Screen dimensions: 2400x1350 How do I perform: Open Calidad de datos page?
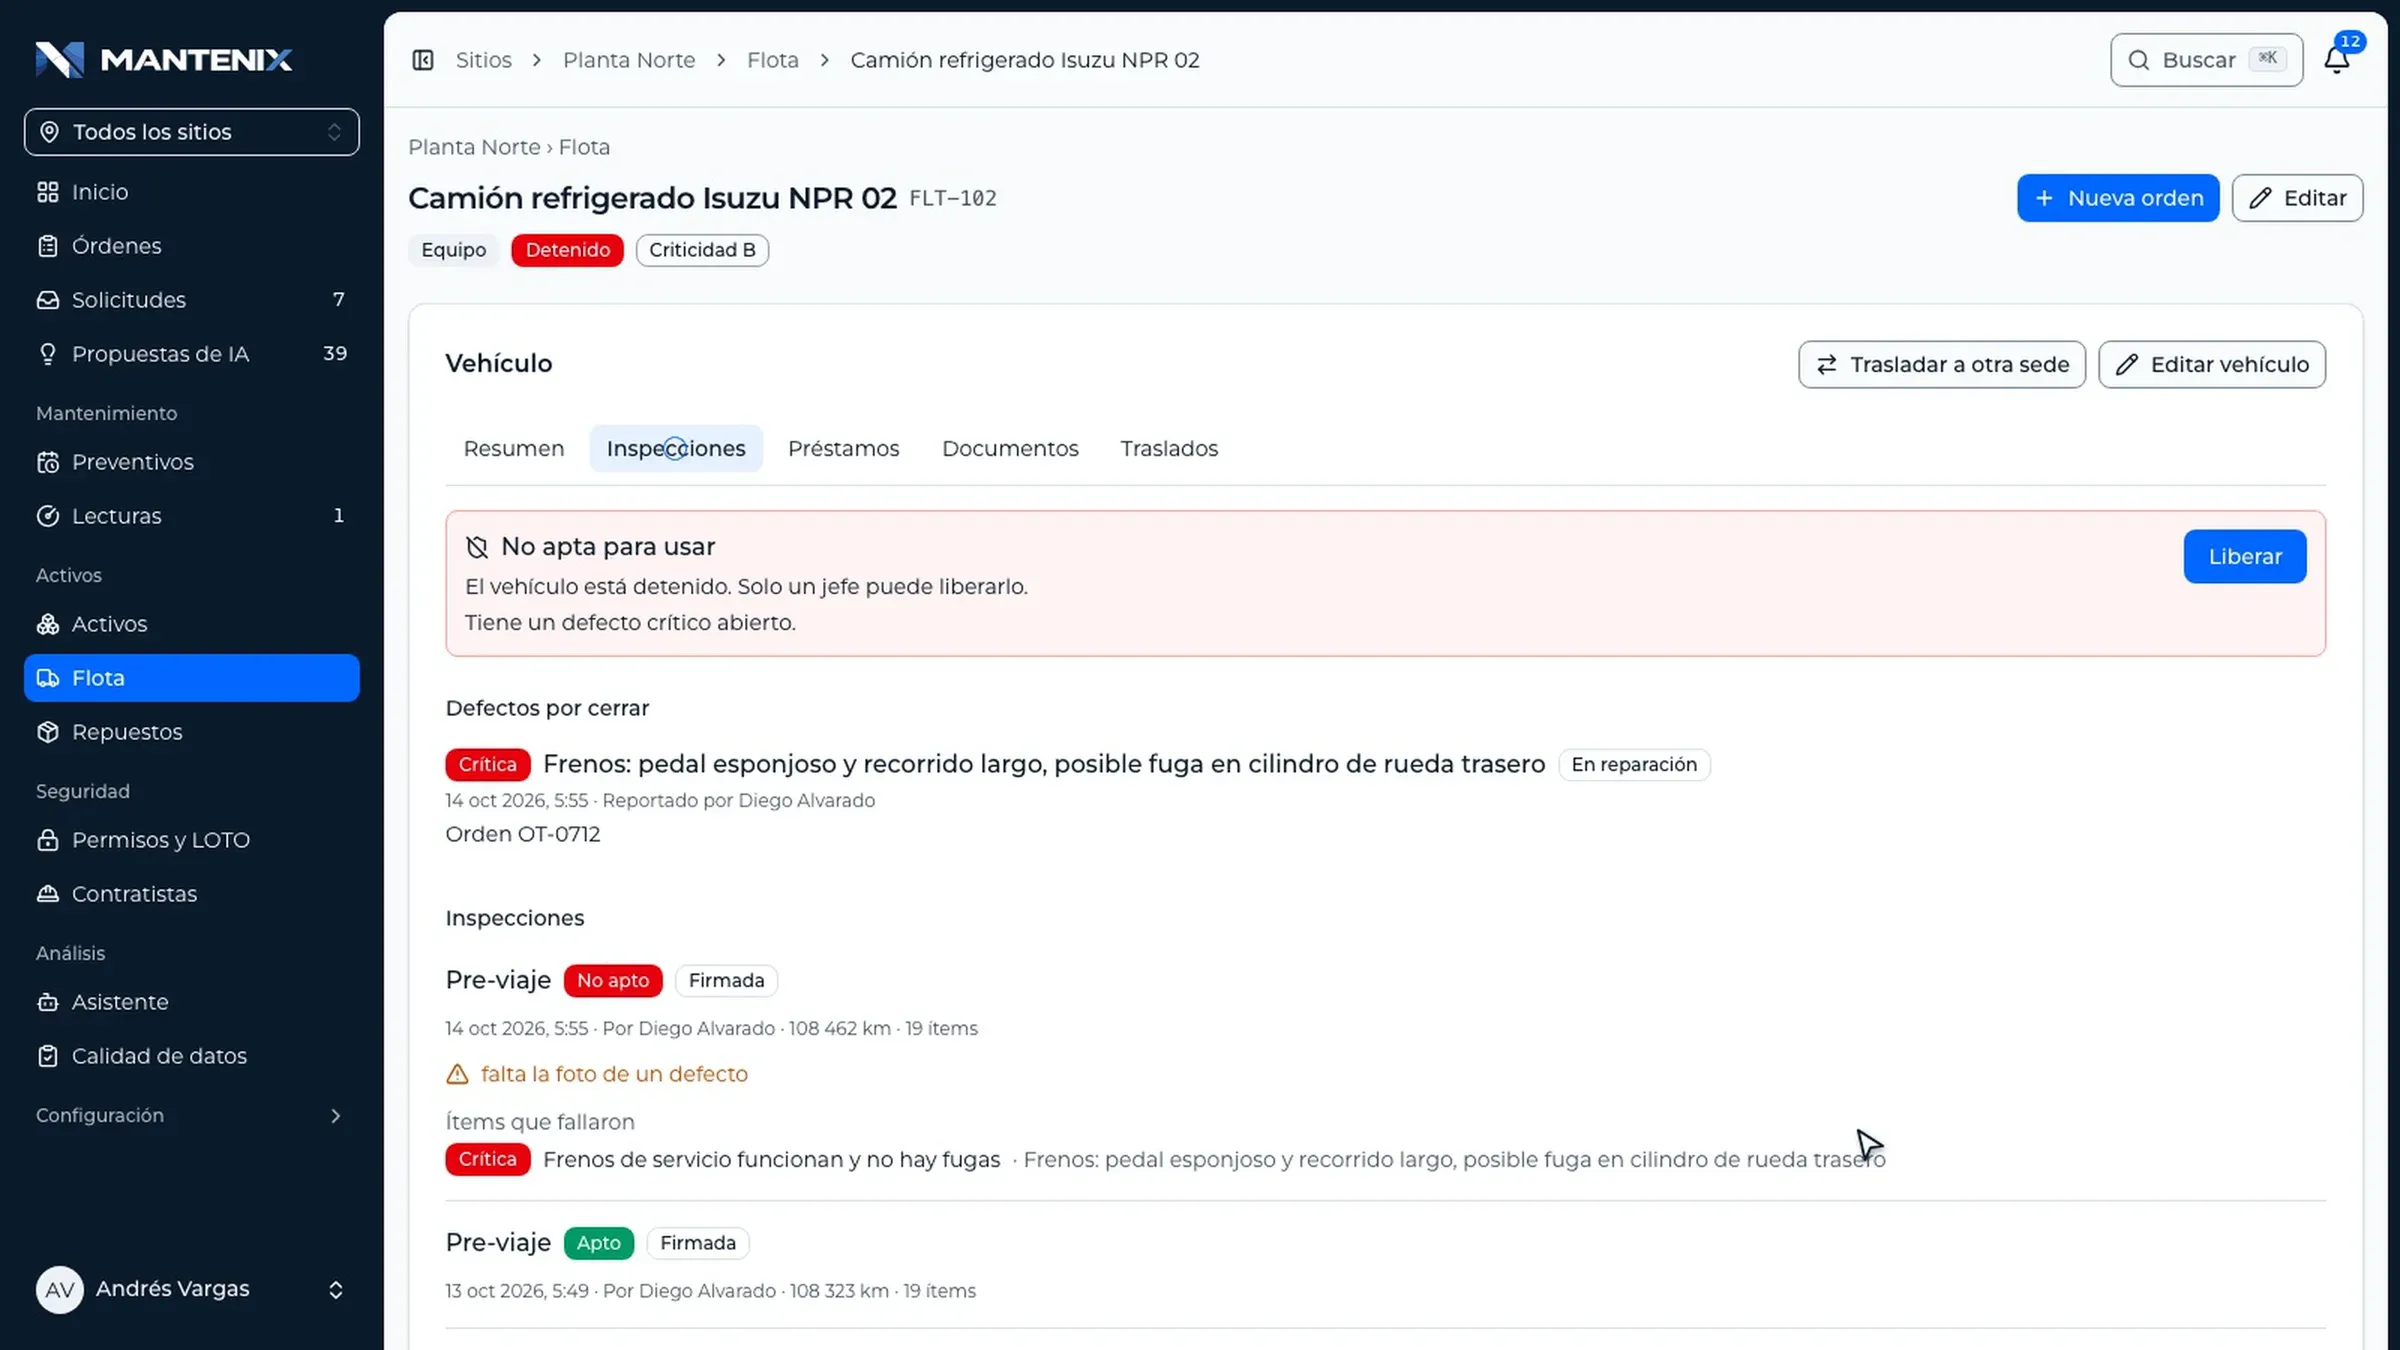pos(192,1056)
